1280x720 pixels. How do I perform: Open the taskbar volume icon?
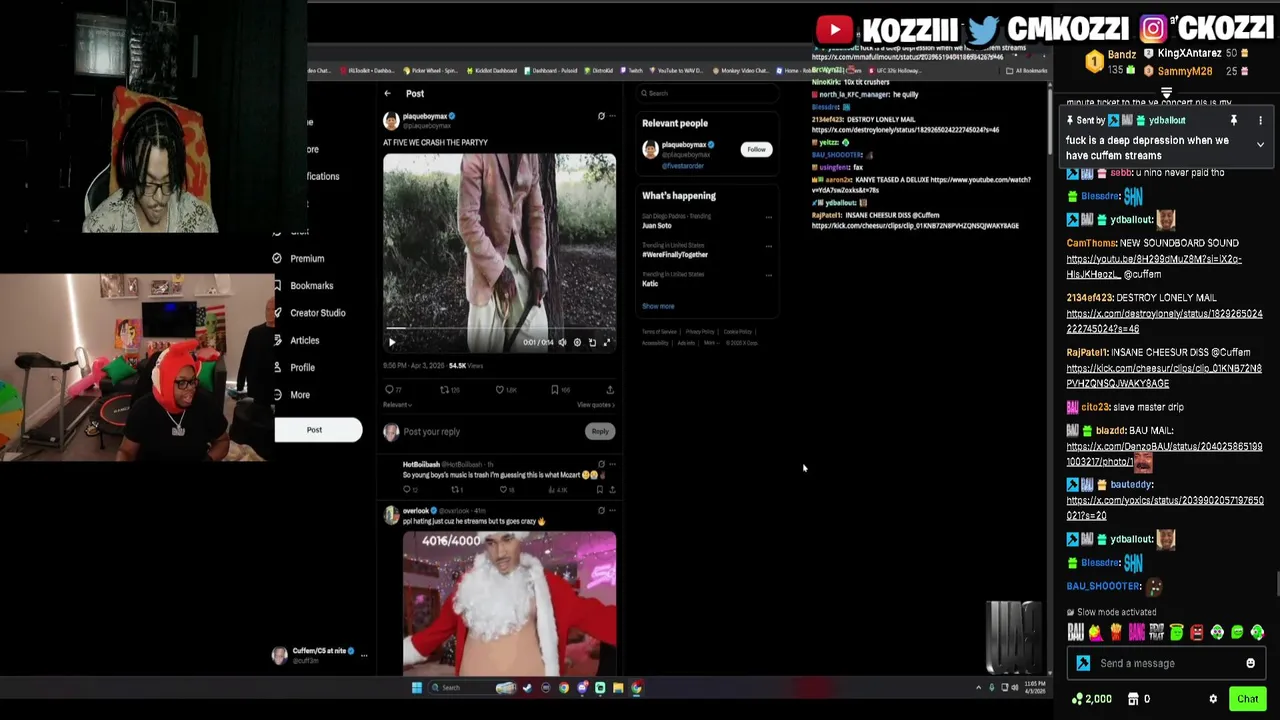pos(1014,688)
